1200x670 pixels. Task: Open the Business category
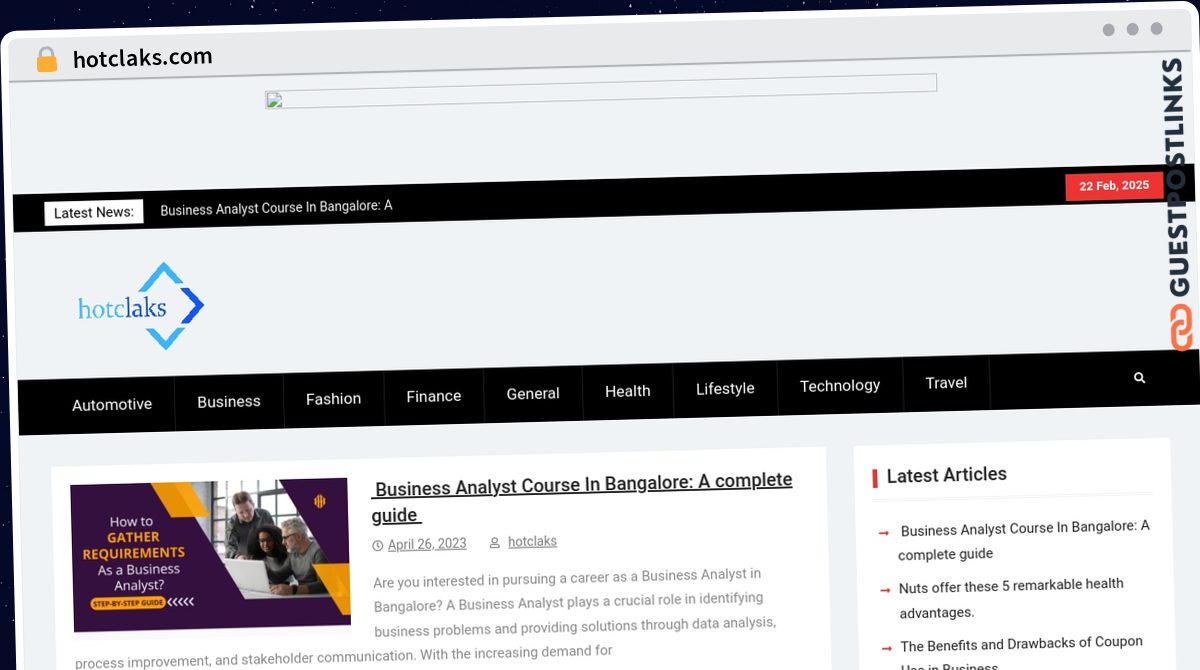[x=229, y=401]
